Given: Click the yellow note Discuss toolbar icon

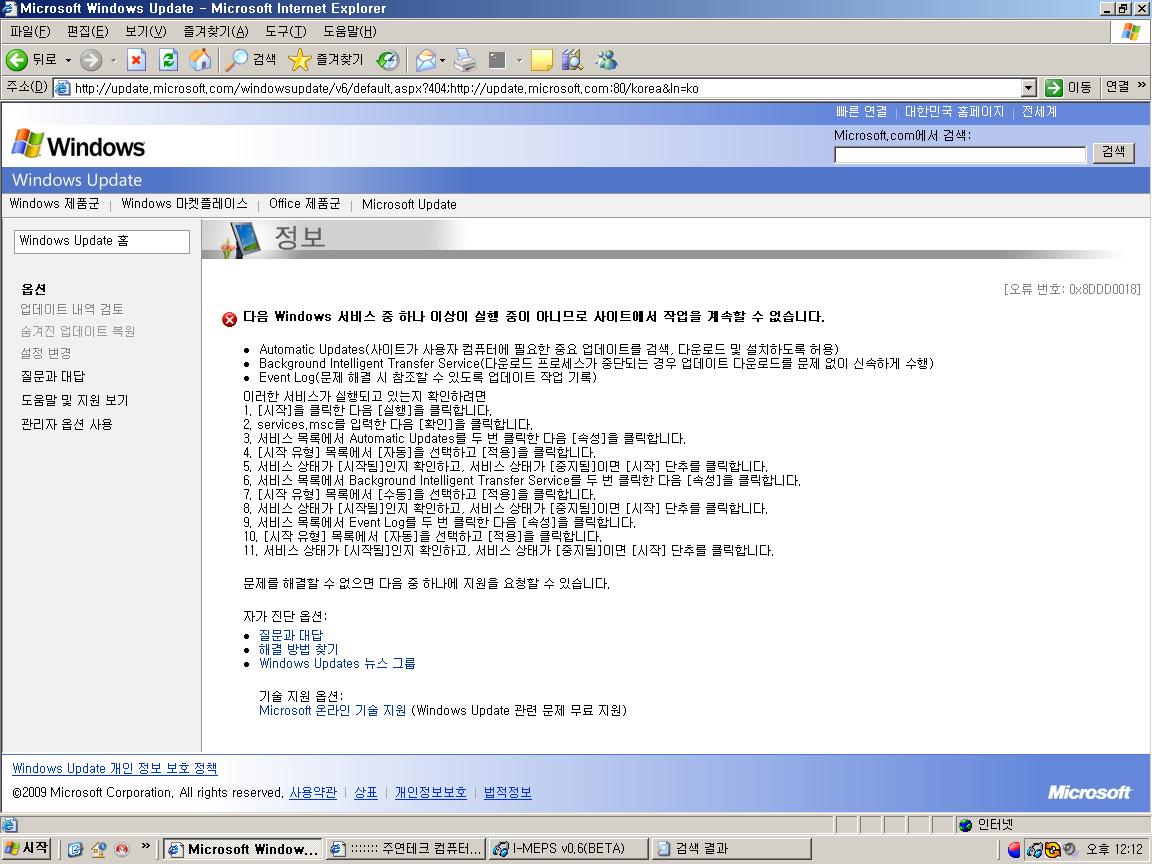Looking at the screenshot, I should 541,60.
